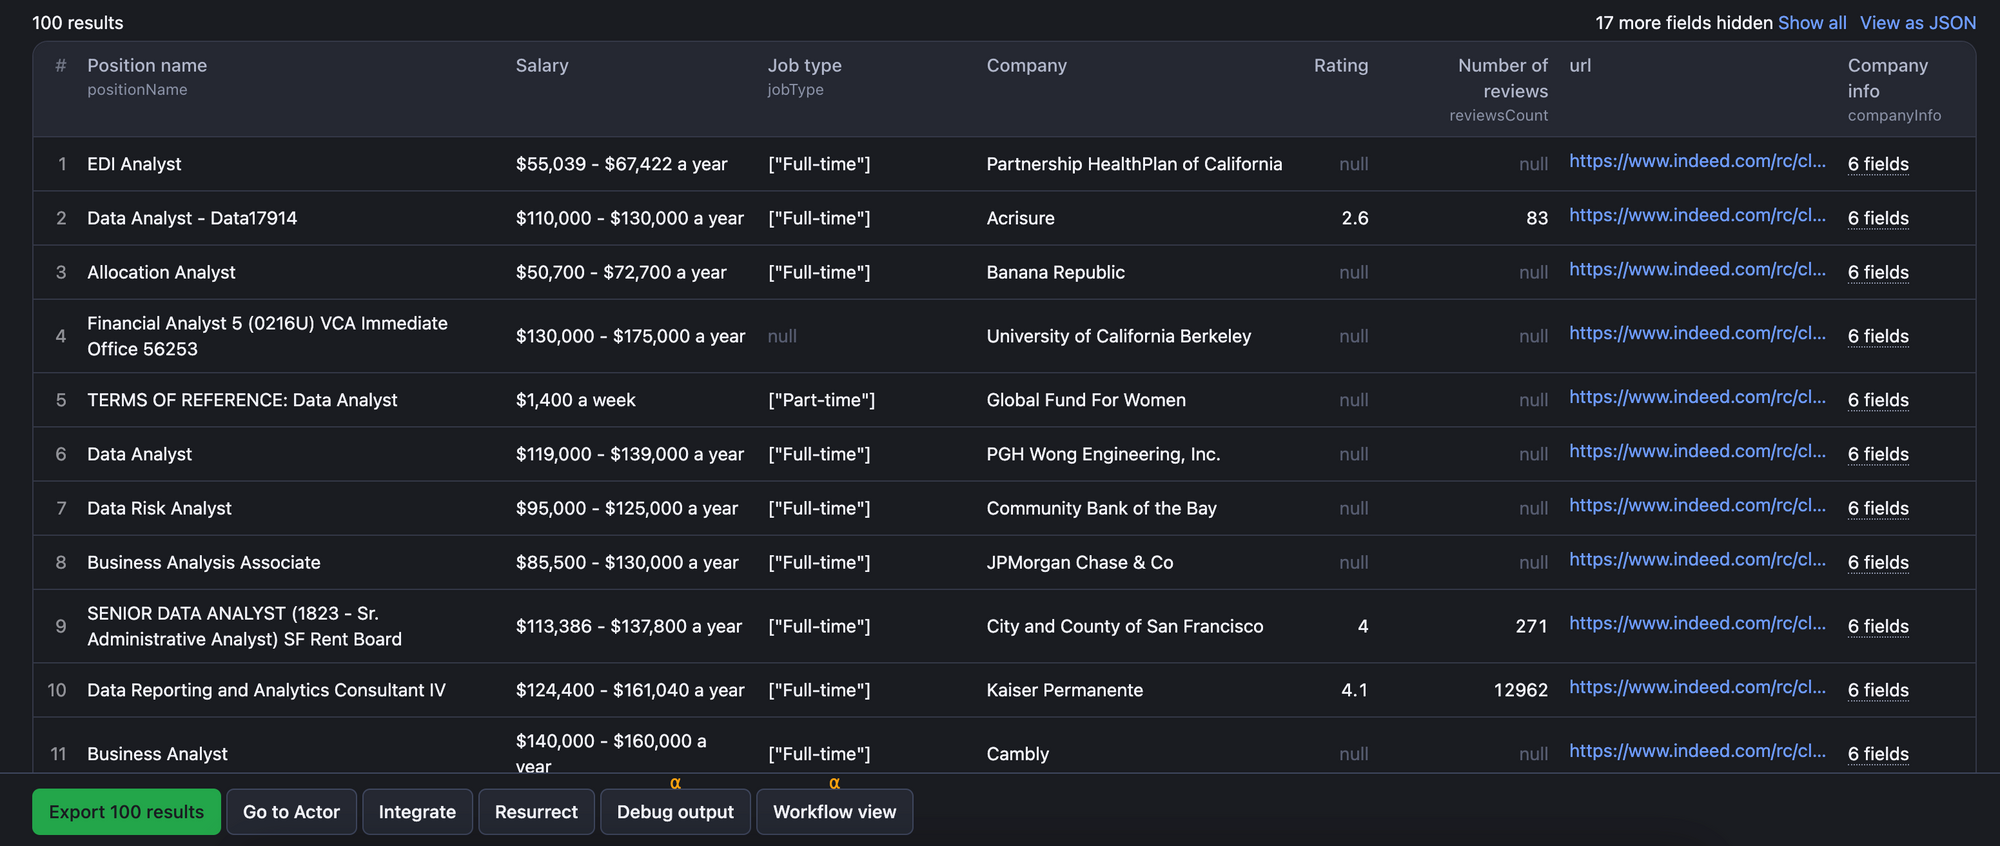Viewport: 2000px width, 846px height.
Task: Click the Rating column header
Action: [x=1341, y=66]
